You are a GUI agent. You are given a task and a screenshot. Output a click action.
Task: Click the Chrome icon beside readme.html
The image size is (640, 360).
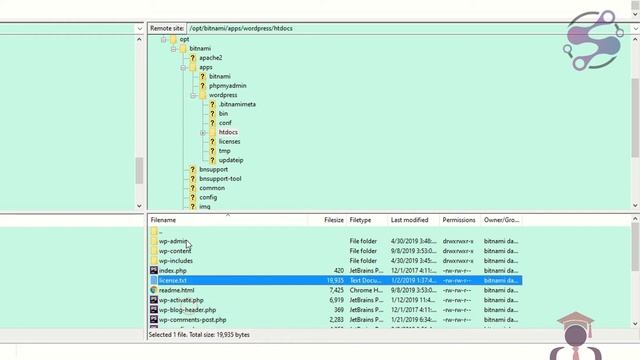(x=153, y=290)
